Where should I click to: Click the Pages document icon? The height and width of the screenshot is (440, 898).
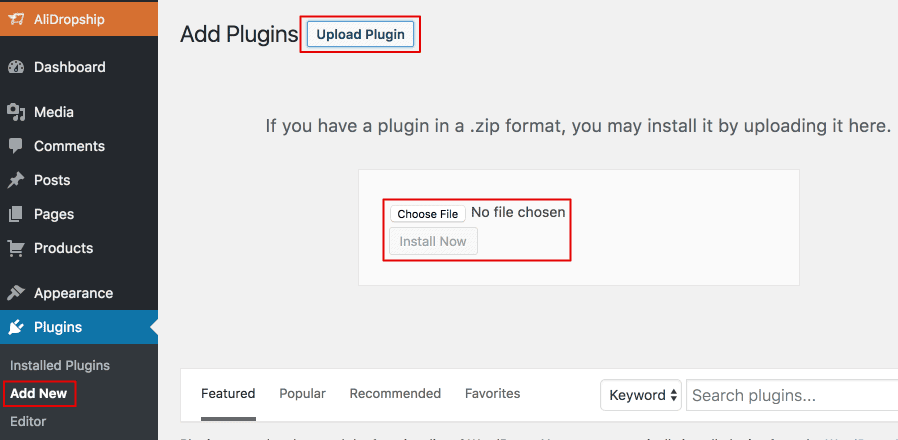(16, 214)
